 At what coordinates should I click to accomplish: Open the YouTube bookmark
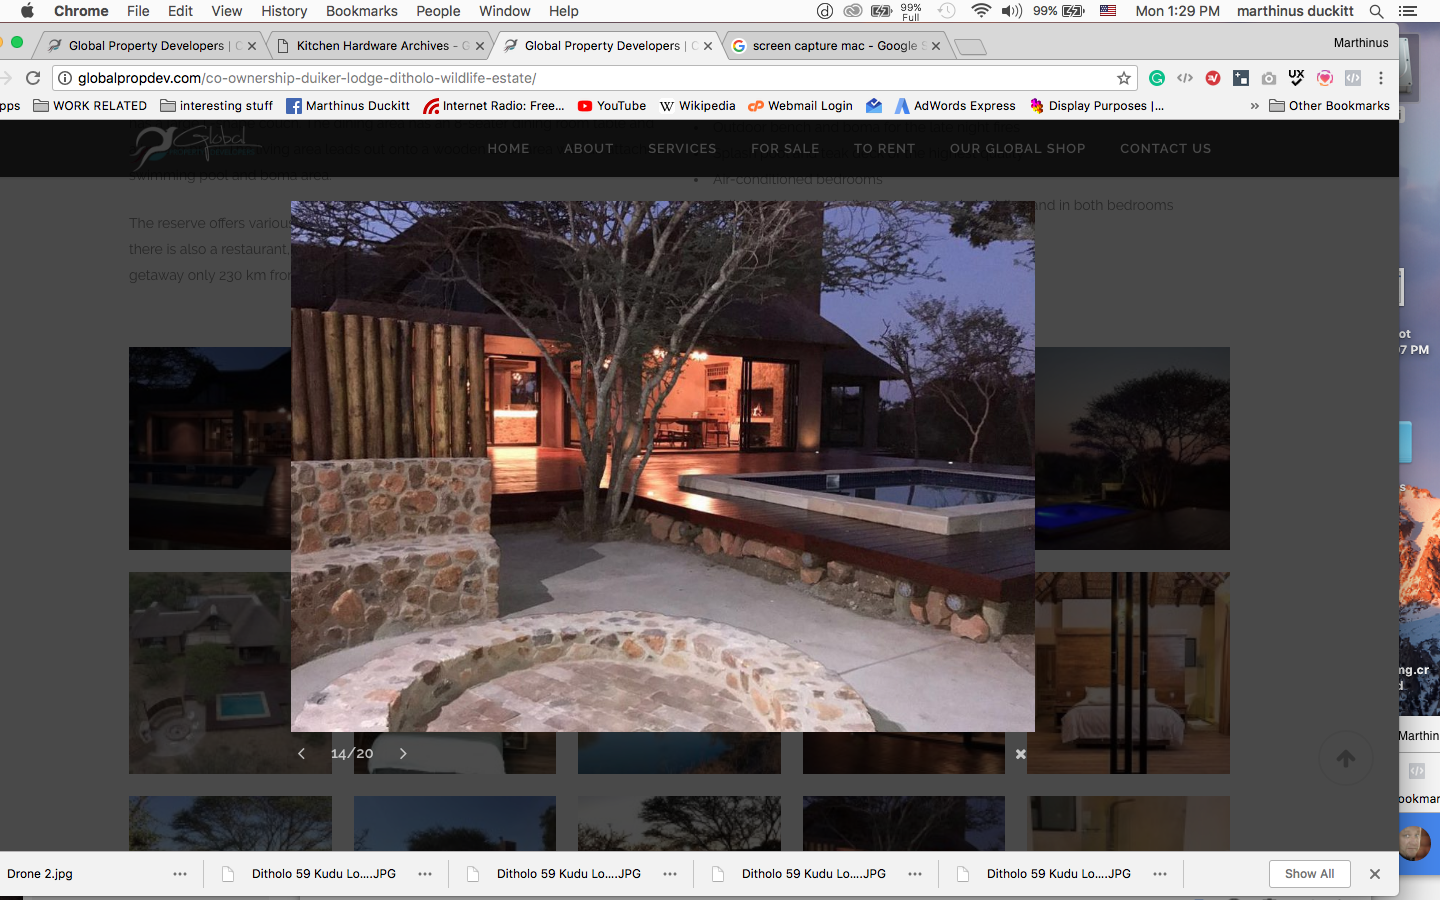[612, 106]
